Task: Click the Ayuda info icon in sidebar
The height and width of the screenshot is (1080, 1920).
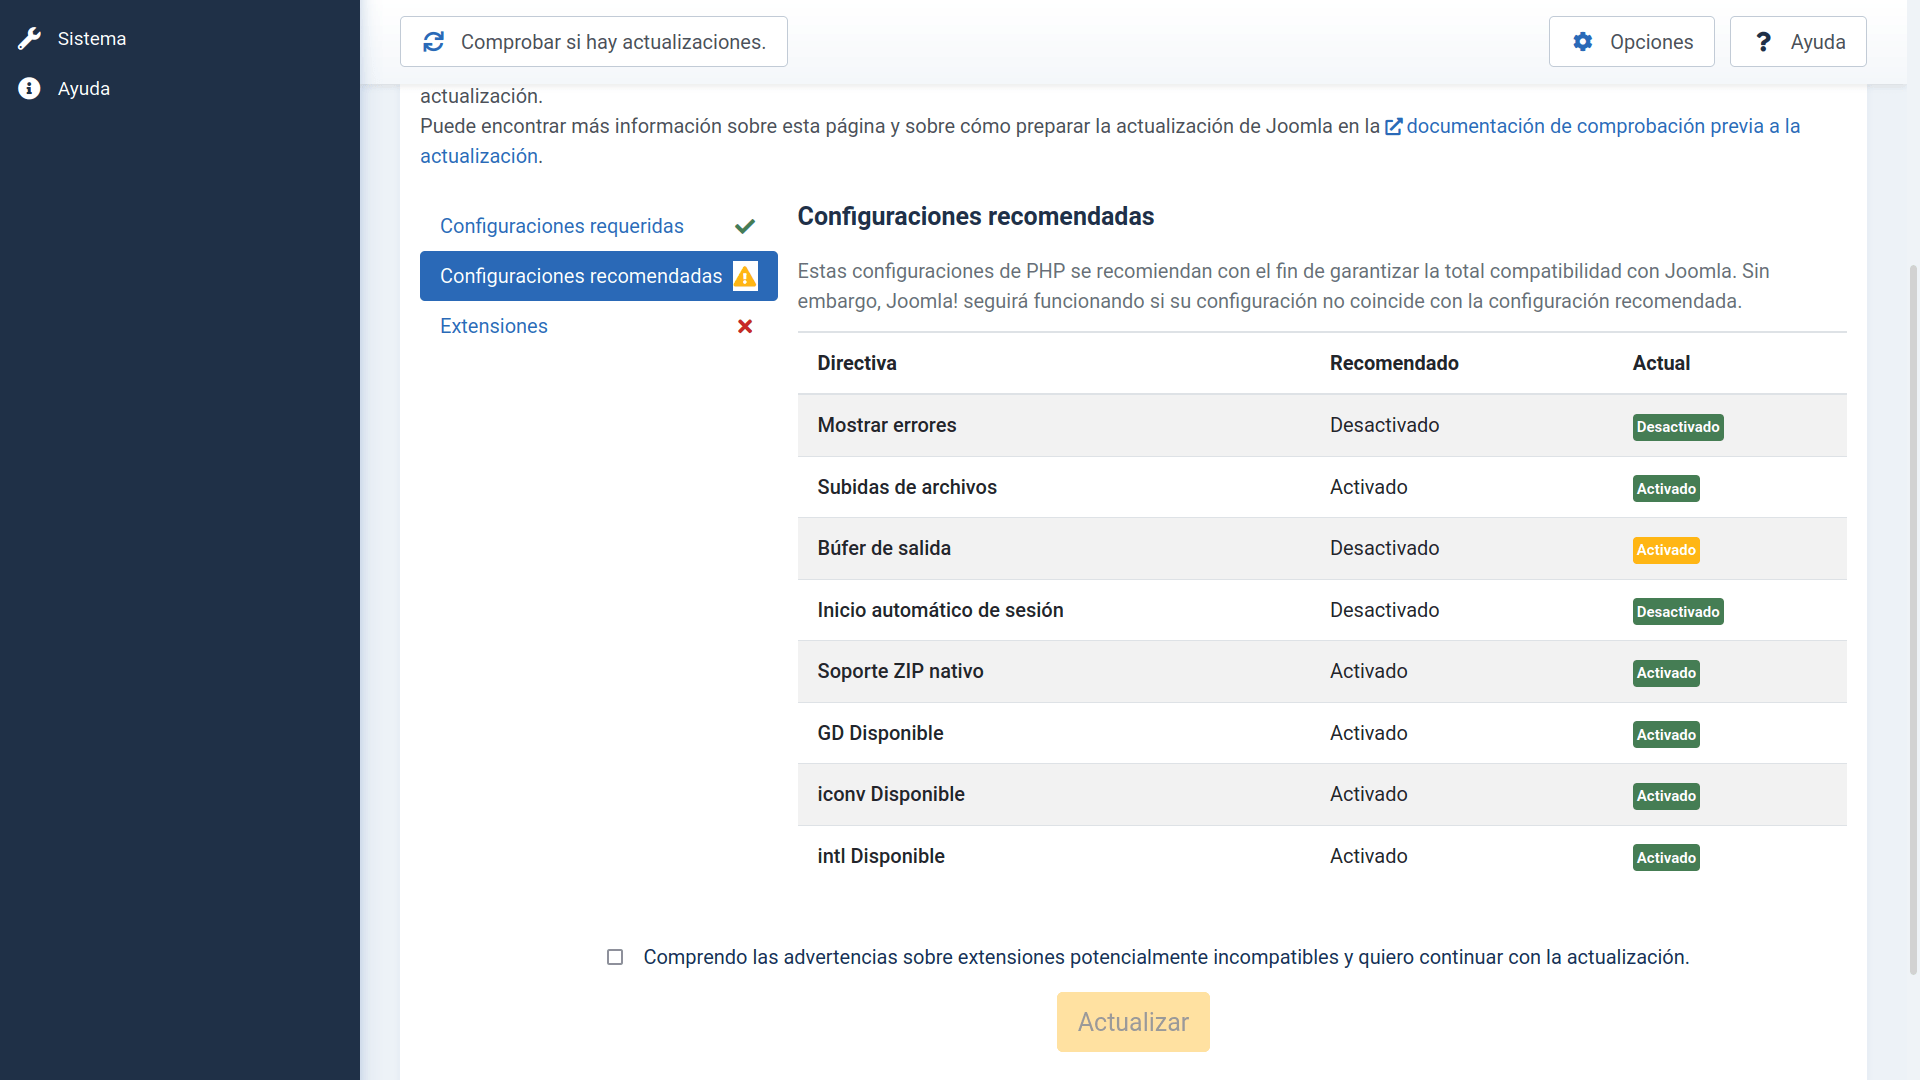Action: 29,89
